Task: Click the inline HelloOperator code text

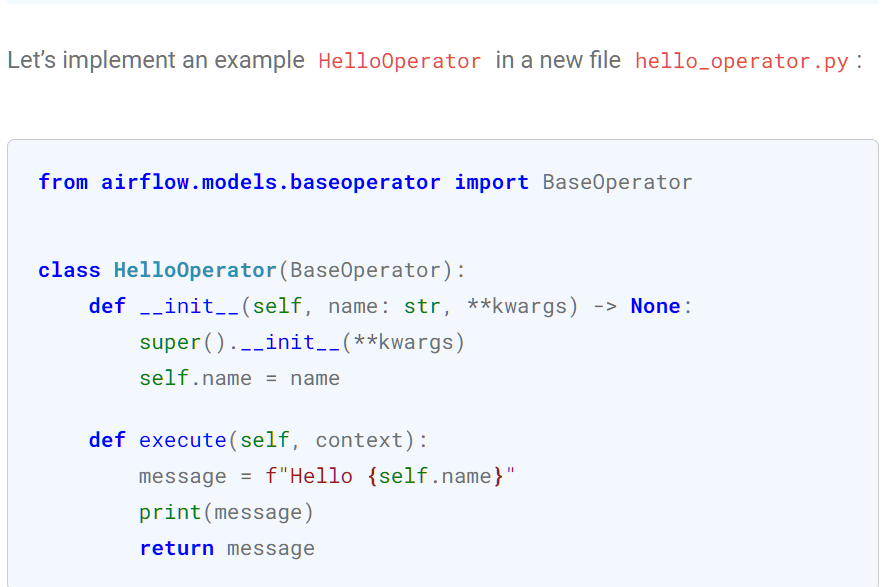Action: pos(399,61)
